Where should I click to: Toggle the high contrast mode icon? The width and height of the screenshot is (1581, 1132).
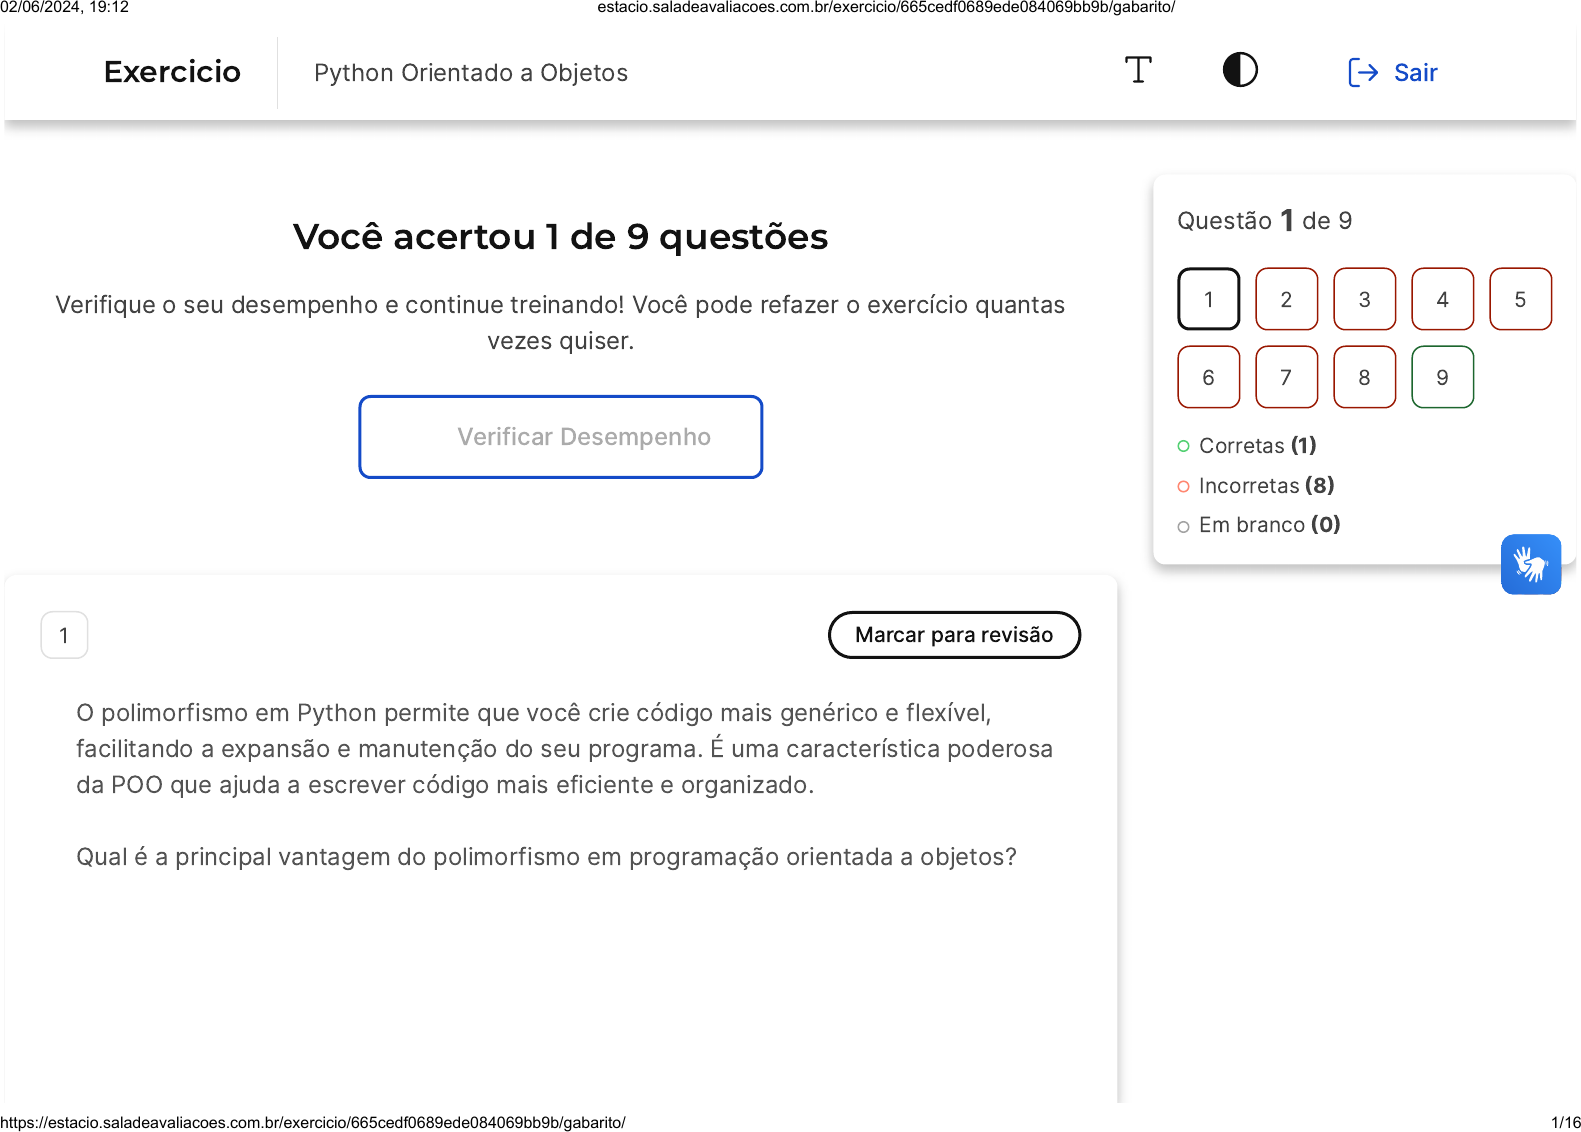(1240, 70)
